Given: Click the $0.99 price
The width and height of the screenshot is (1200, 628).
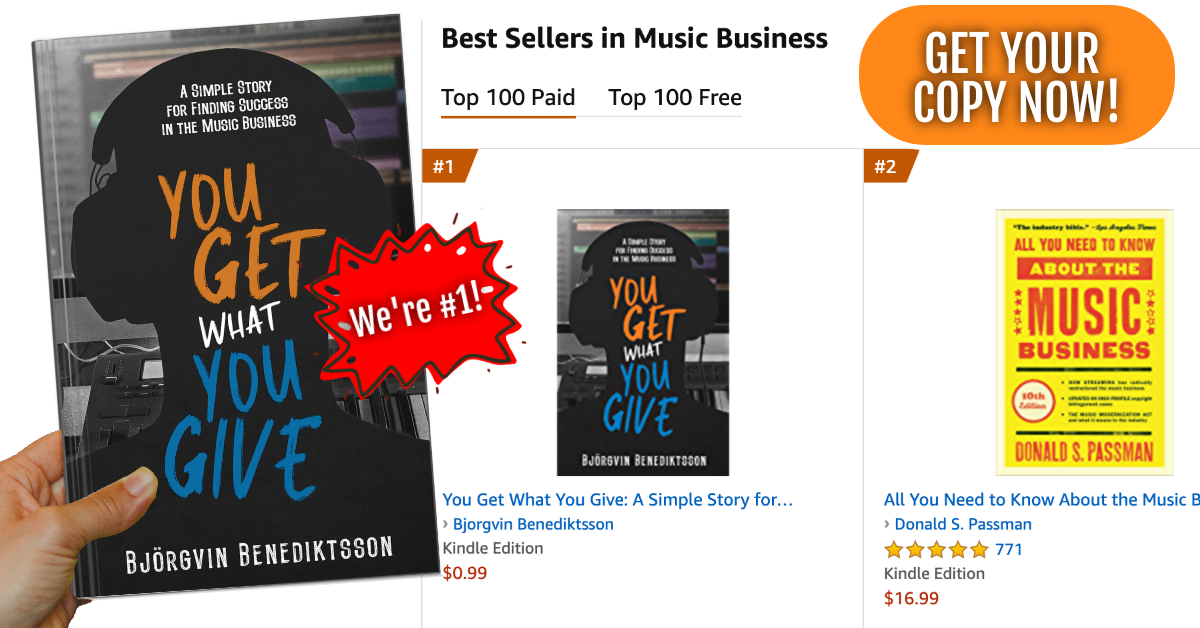Looking at the screenshot, I should point(465,573).
